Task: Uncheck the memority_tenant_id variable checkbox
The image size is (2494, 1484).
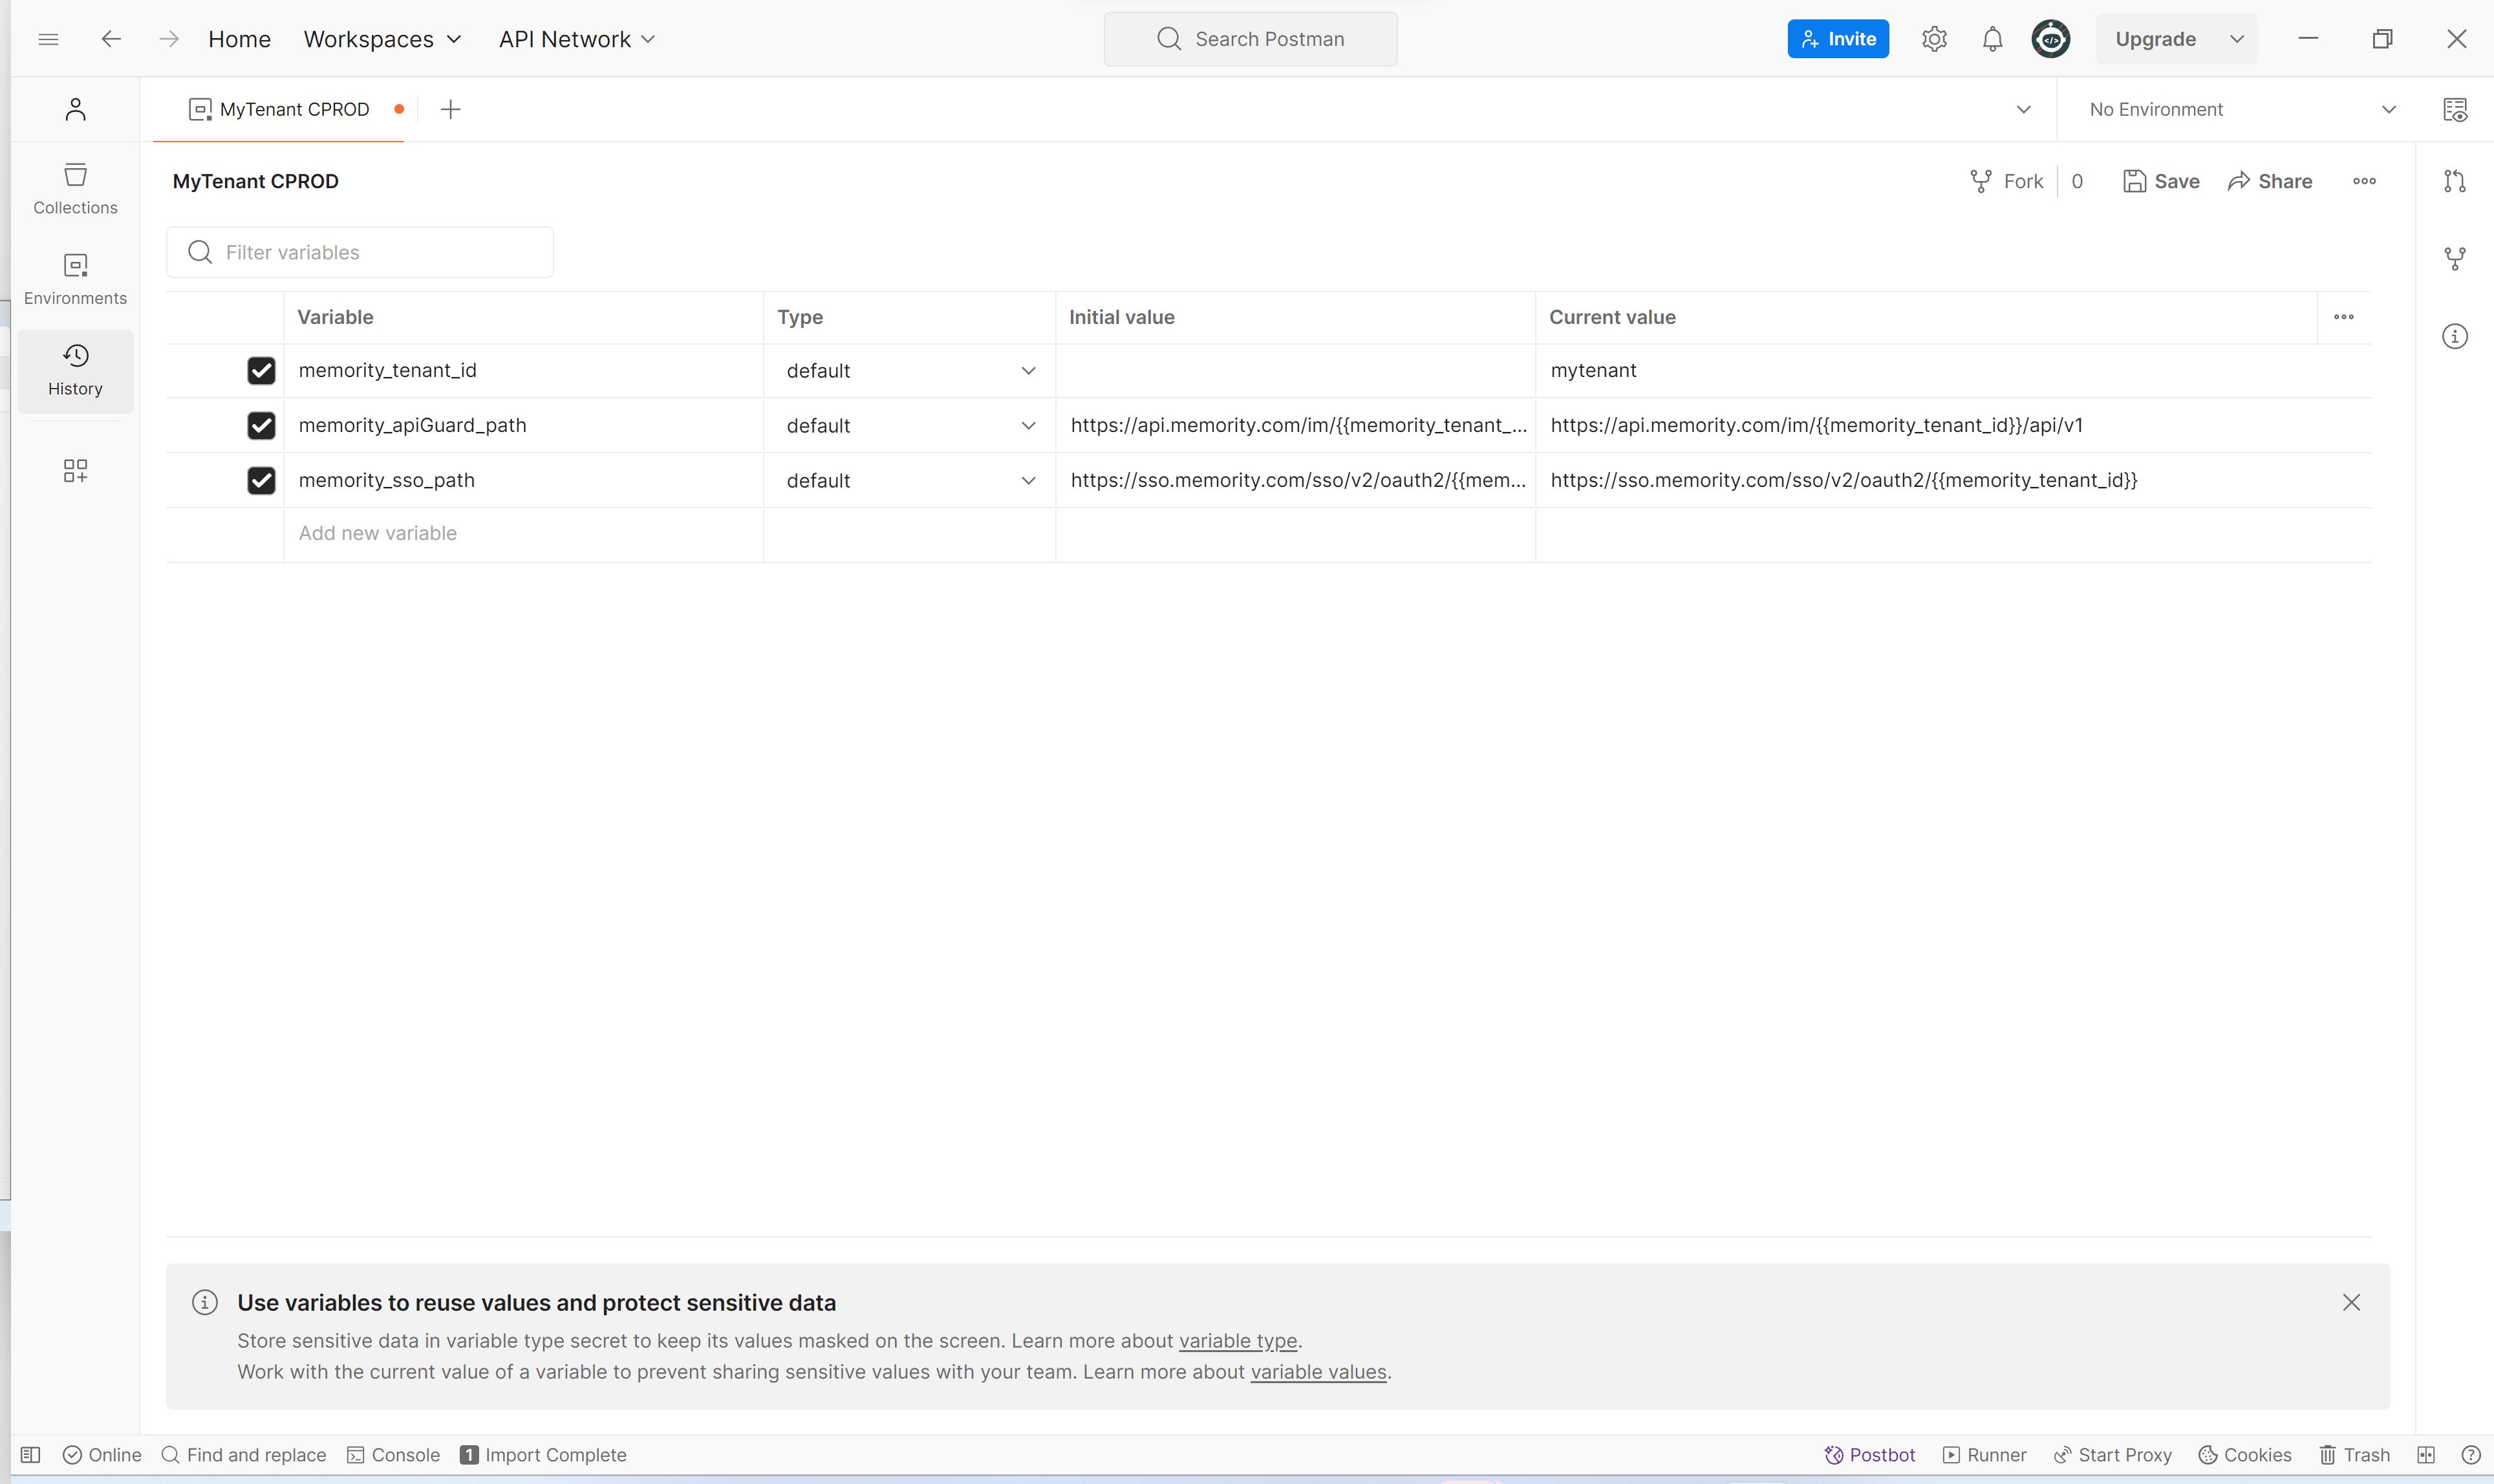Action: [x=261, y=371]
